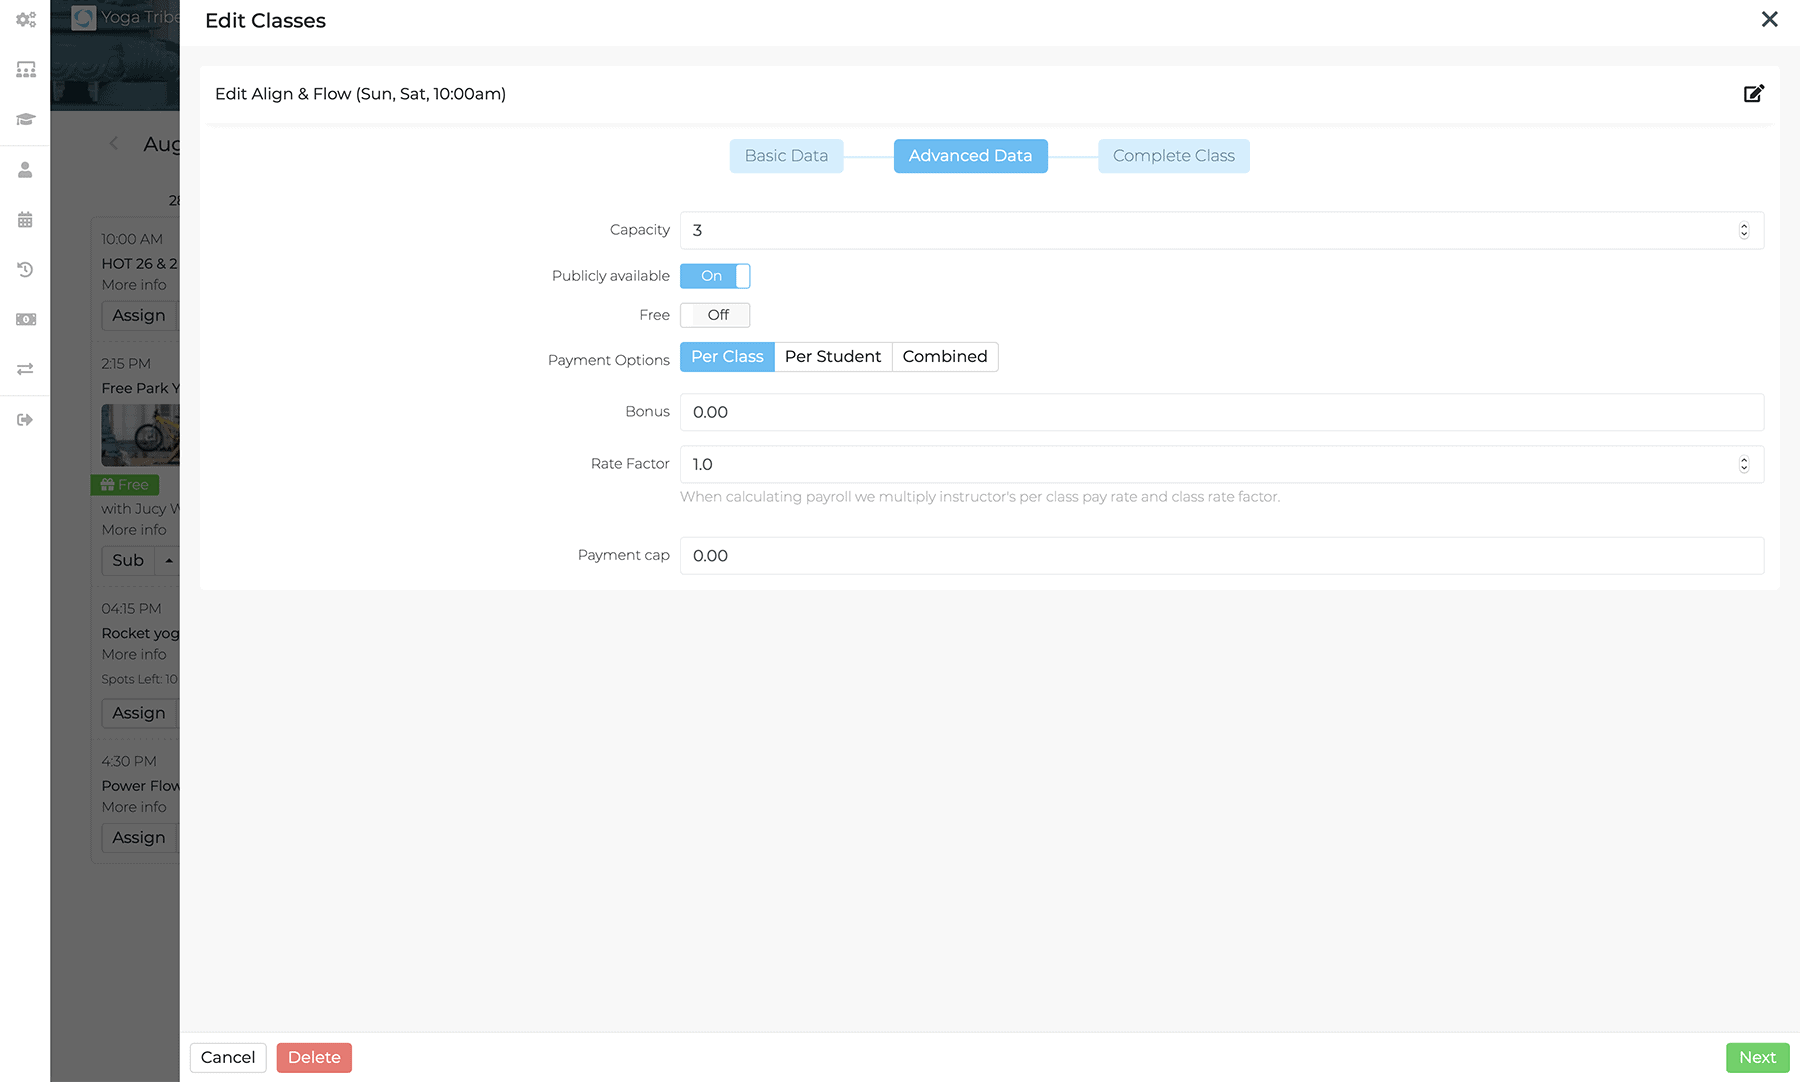Click the green Next button
1800x1082 pixels.
click(1757, 1057)
